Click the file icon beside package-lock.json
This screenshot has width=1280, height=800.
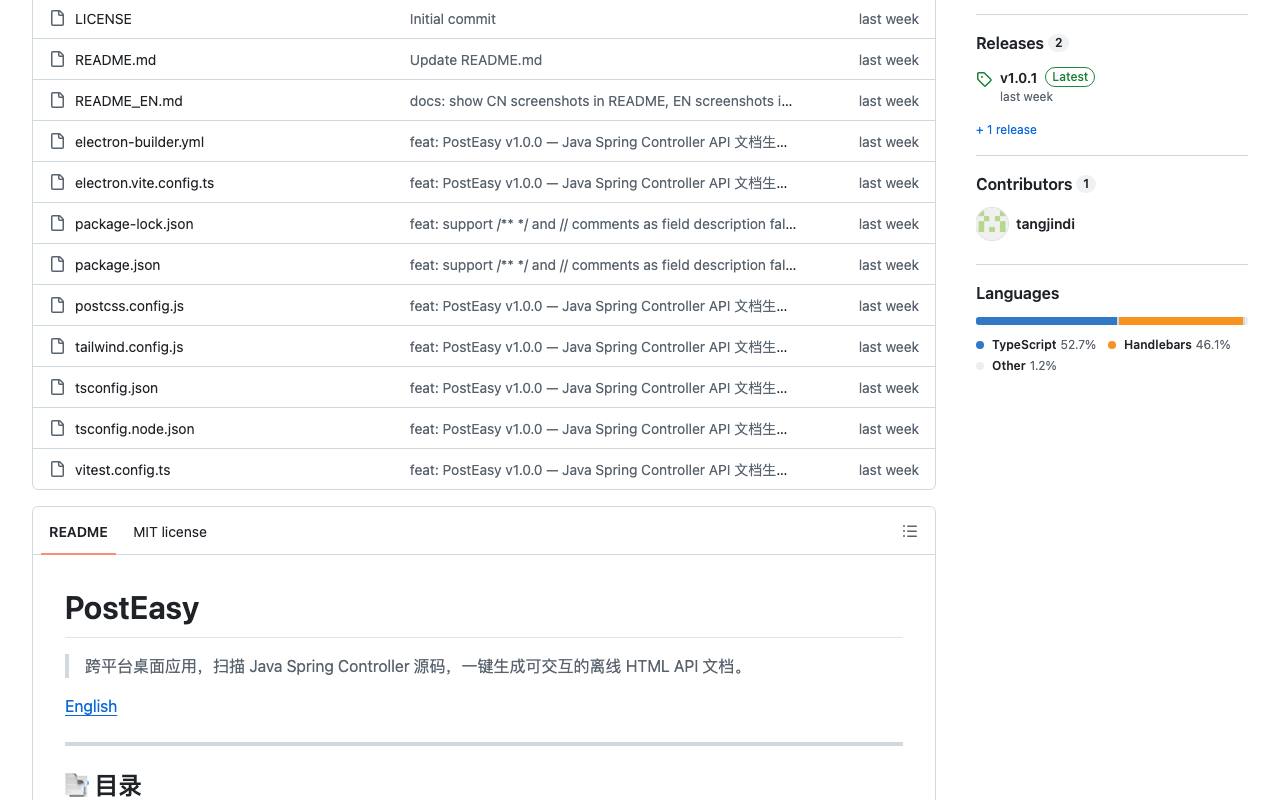tap(57, 224)
